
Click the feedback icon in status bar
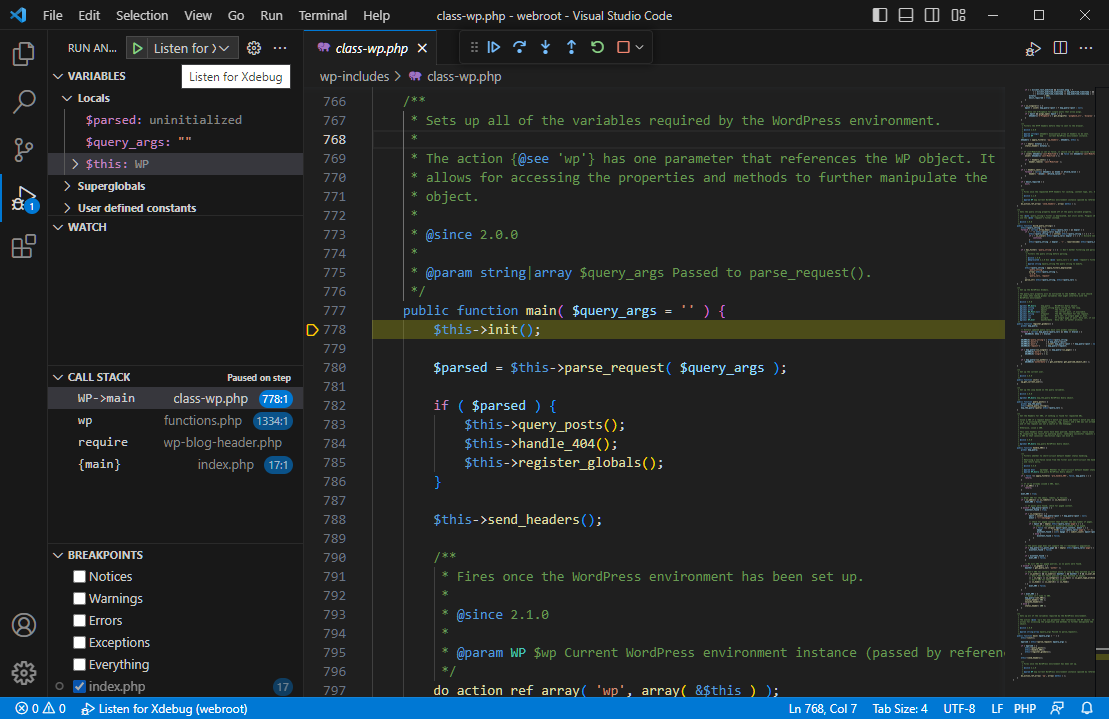tap(1057, 708)
